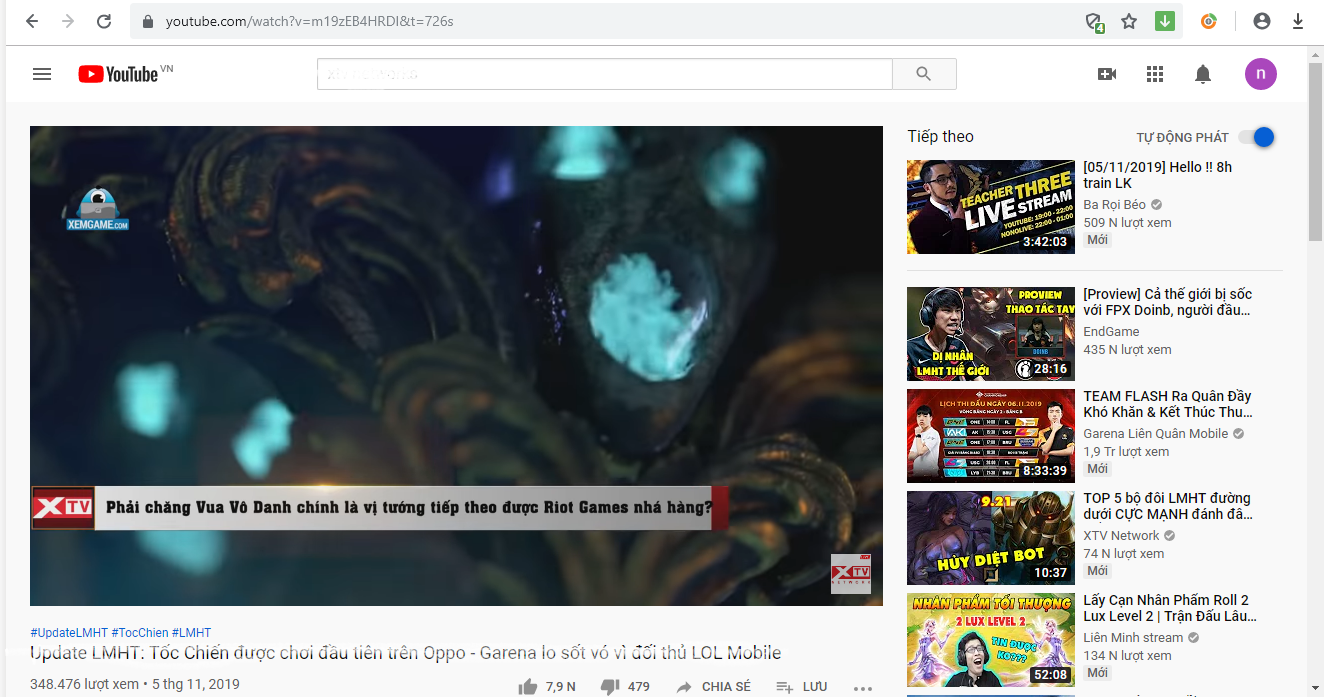Viewport: 1324px width, 697px height.
Task: Click the browser download arrow at far right
Action: (x=1298, y=21)
